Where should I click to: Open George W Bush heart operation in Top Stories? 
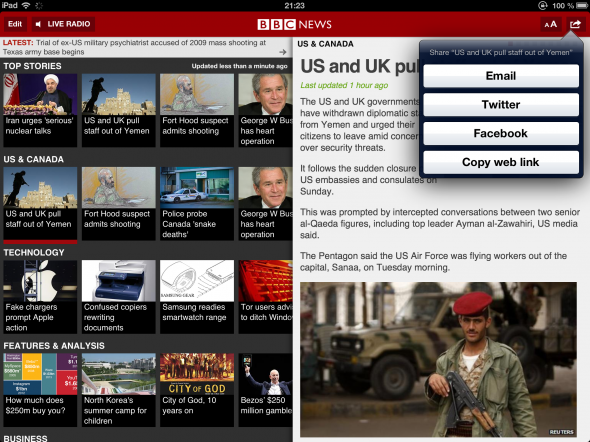tap(266, 110)
